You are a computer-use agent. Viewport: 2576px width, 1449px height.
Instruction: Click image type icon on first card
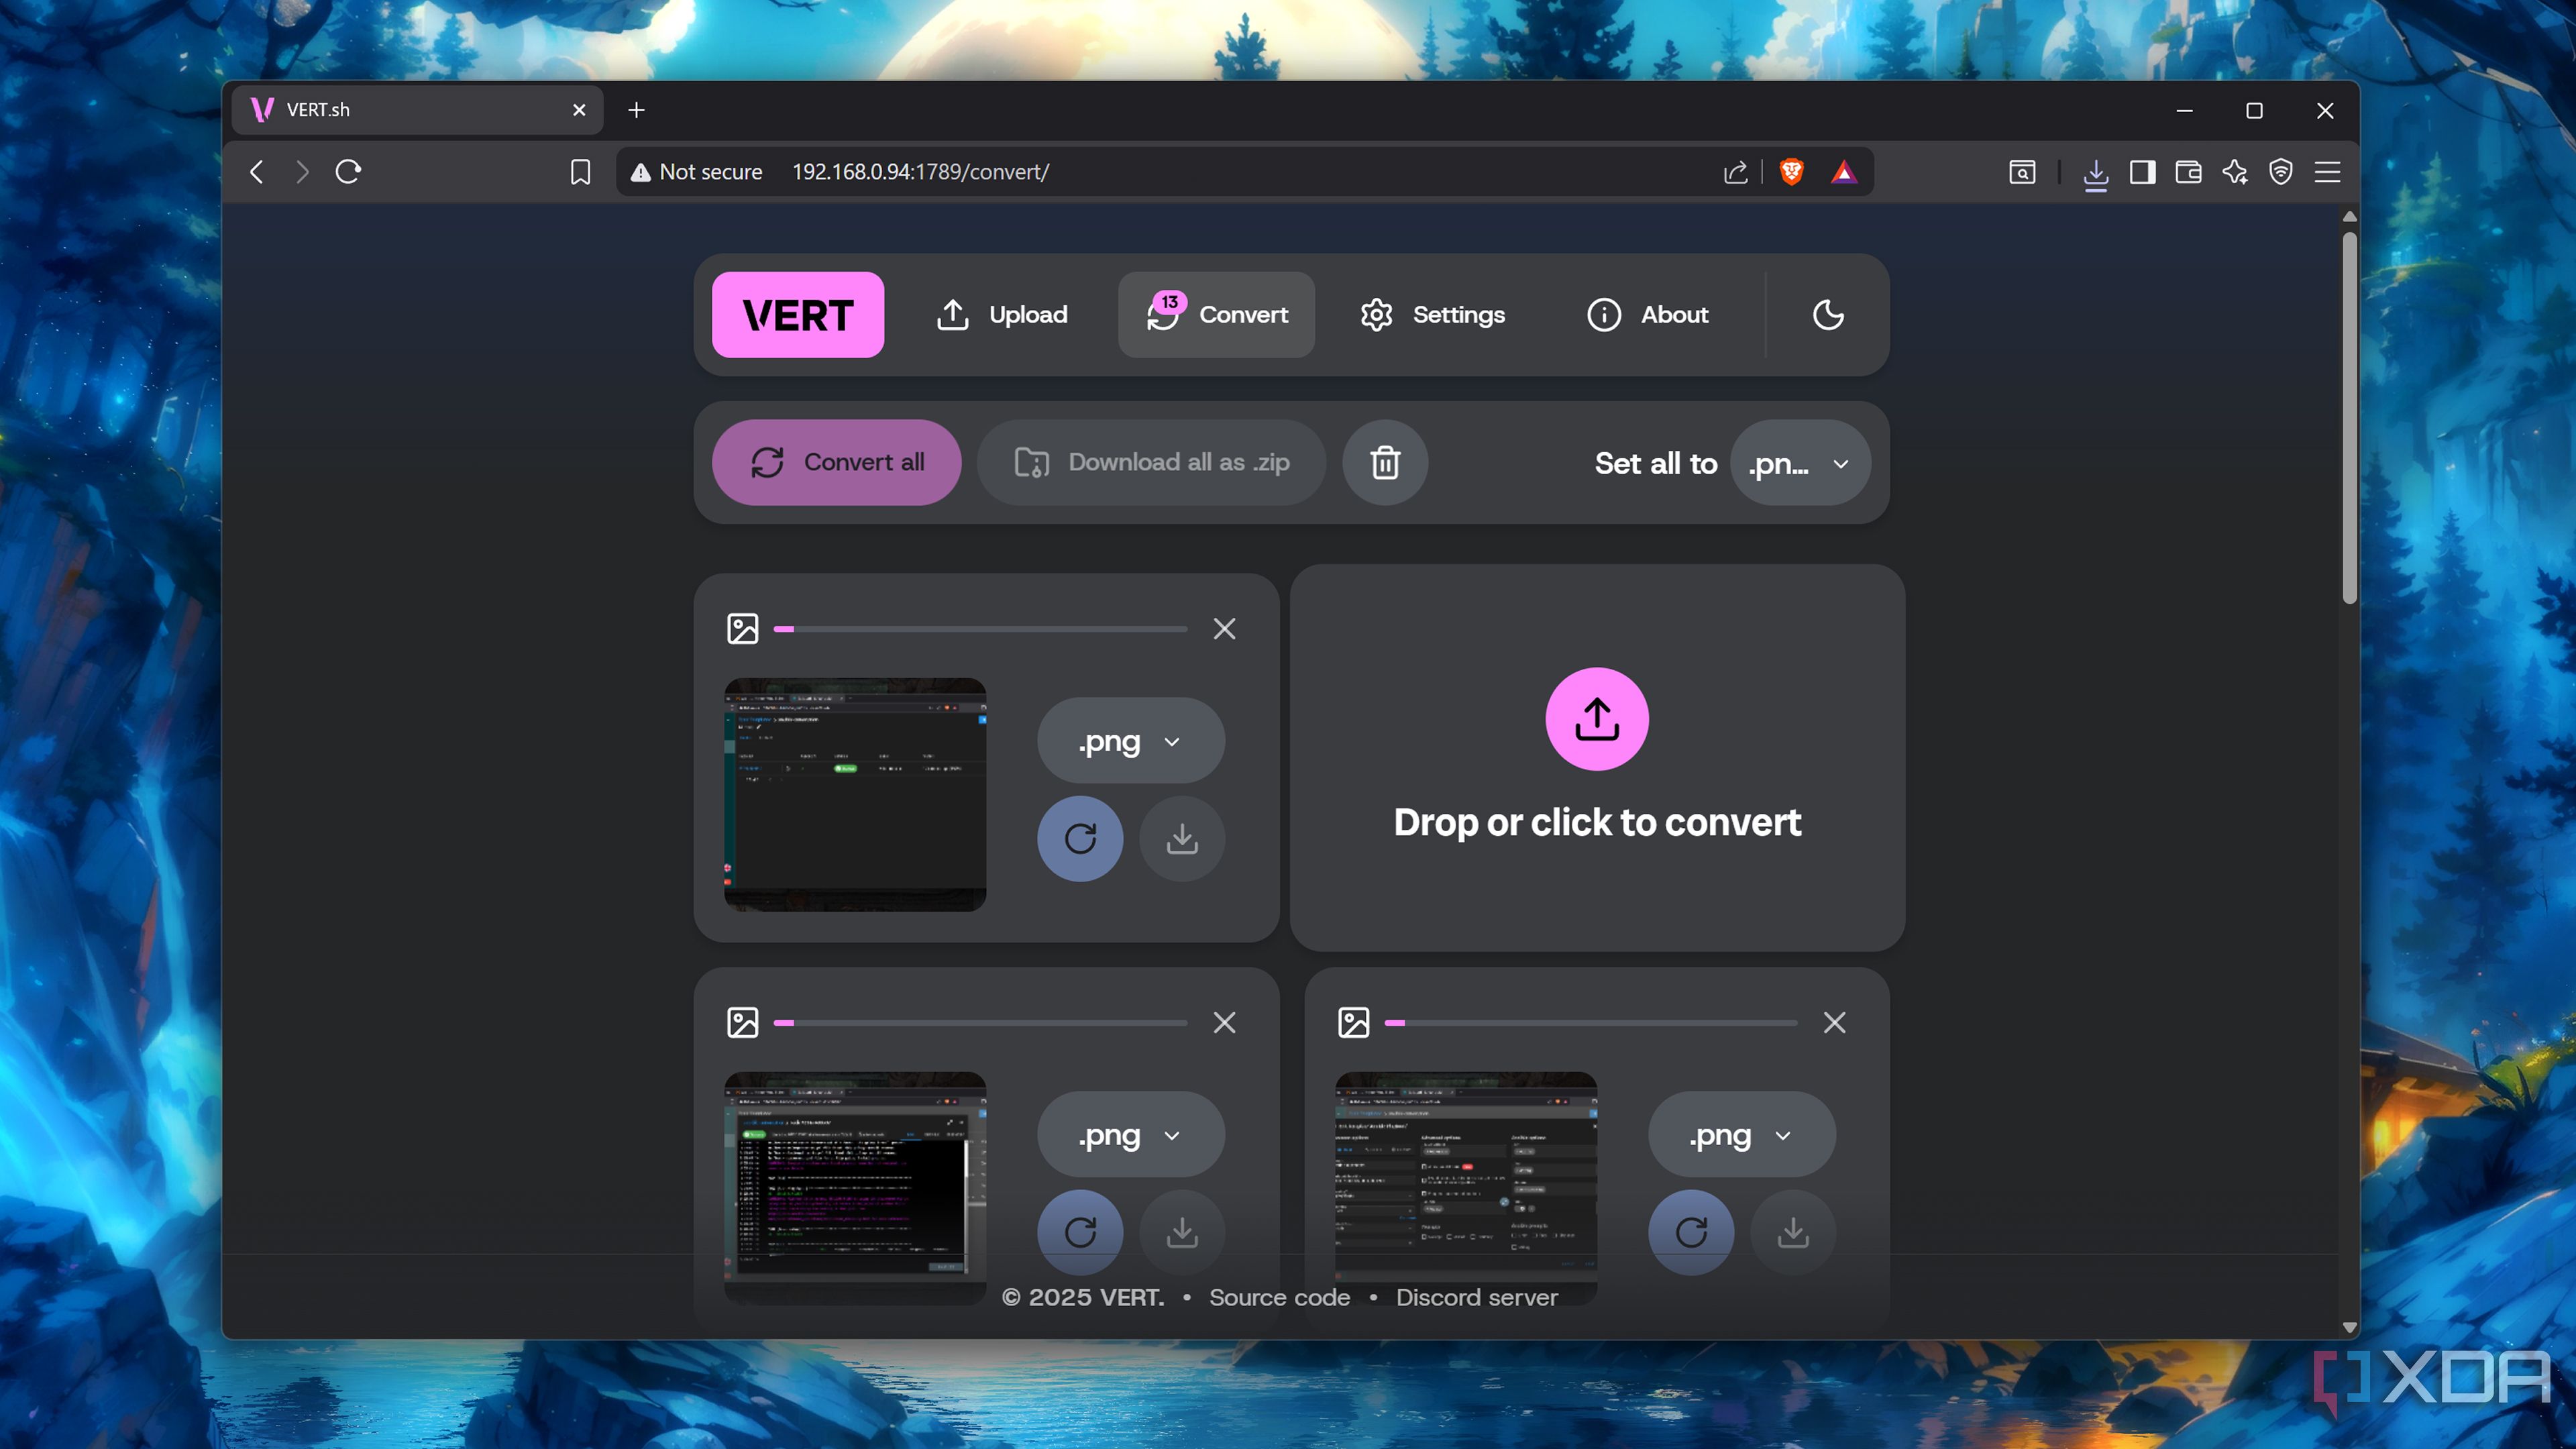(x=742, y=629)
